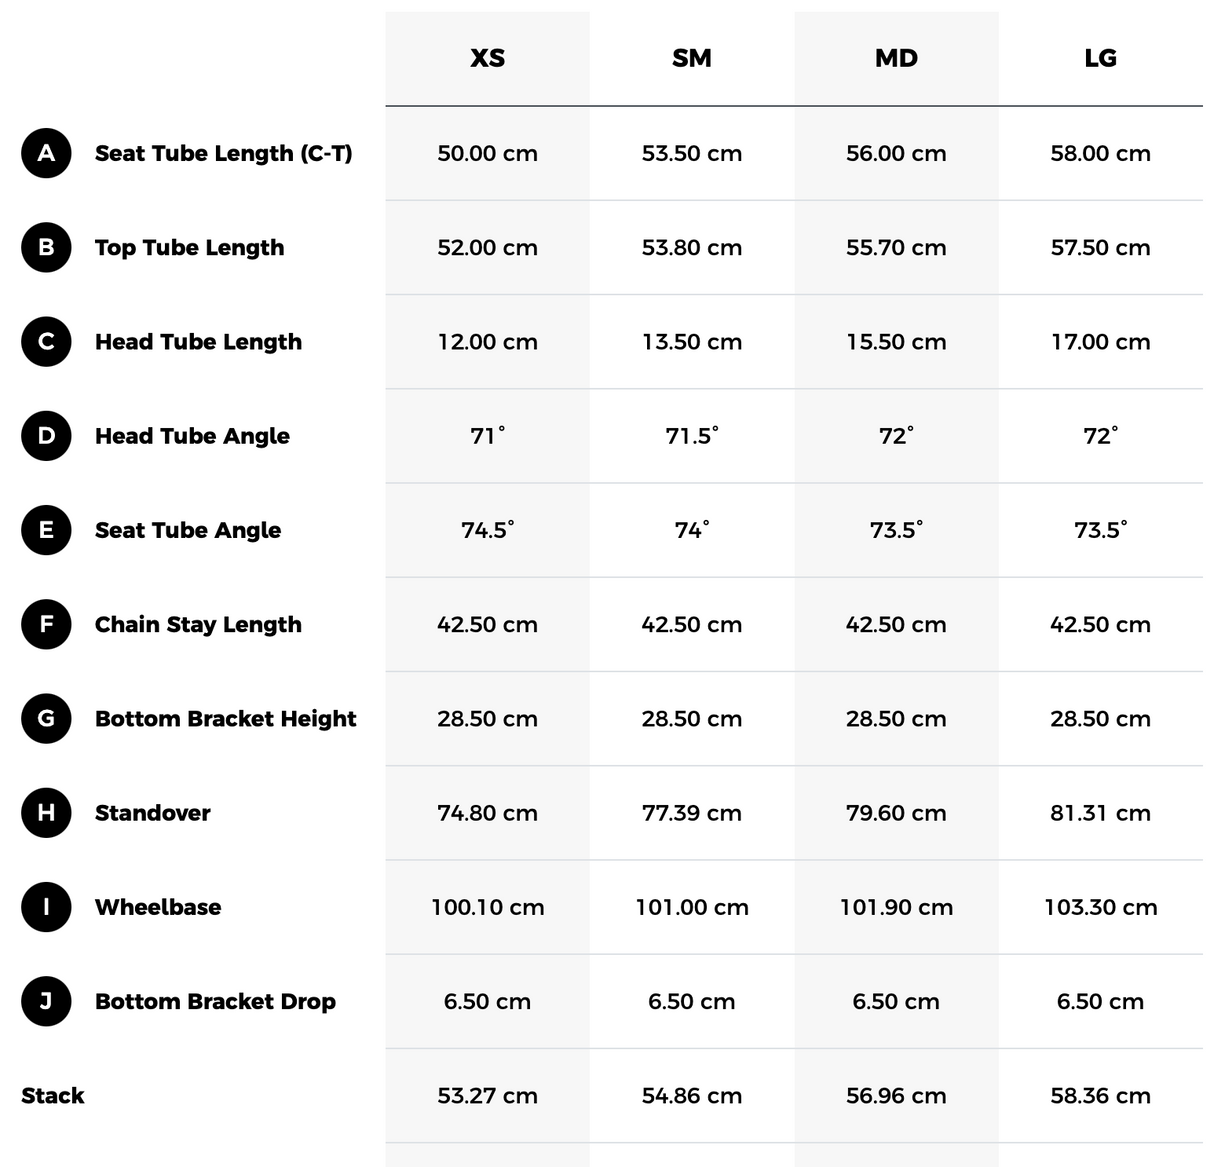Viewport: 1214px width, 1167px height.
Task: Click the Stack row label
Action: coord(53,1095)
